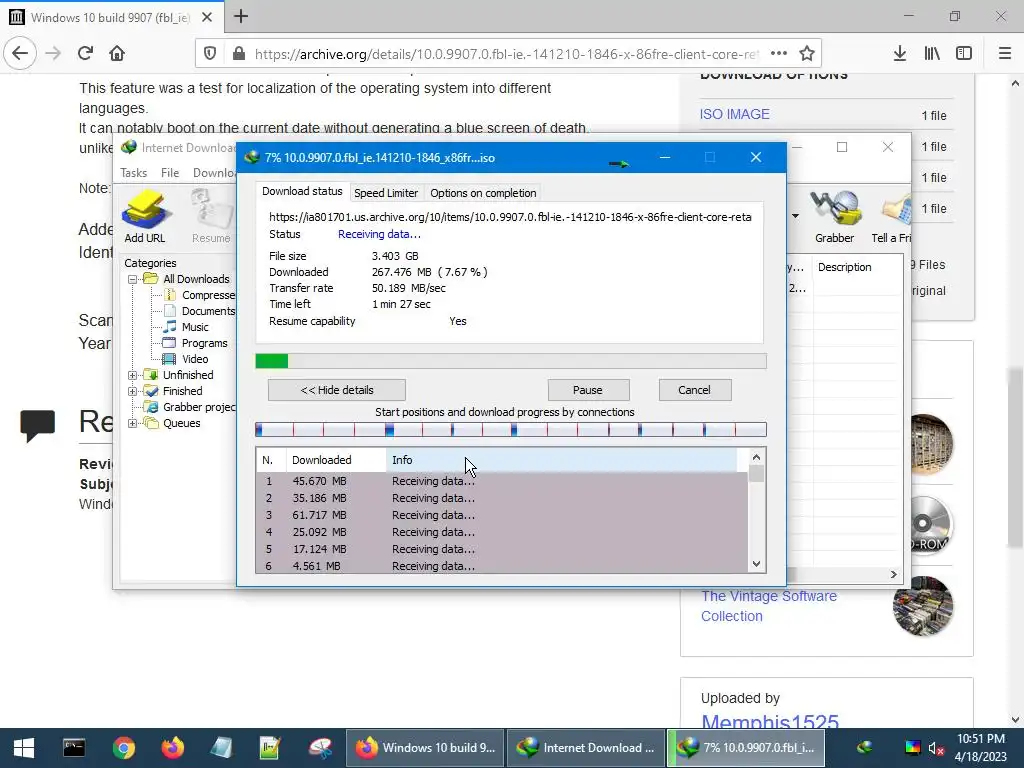Collapse the All Downloads tree node
Screen dimensions: 1024x768
[x=132, y=279]
